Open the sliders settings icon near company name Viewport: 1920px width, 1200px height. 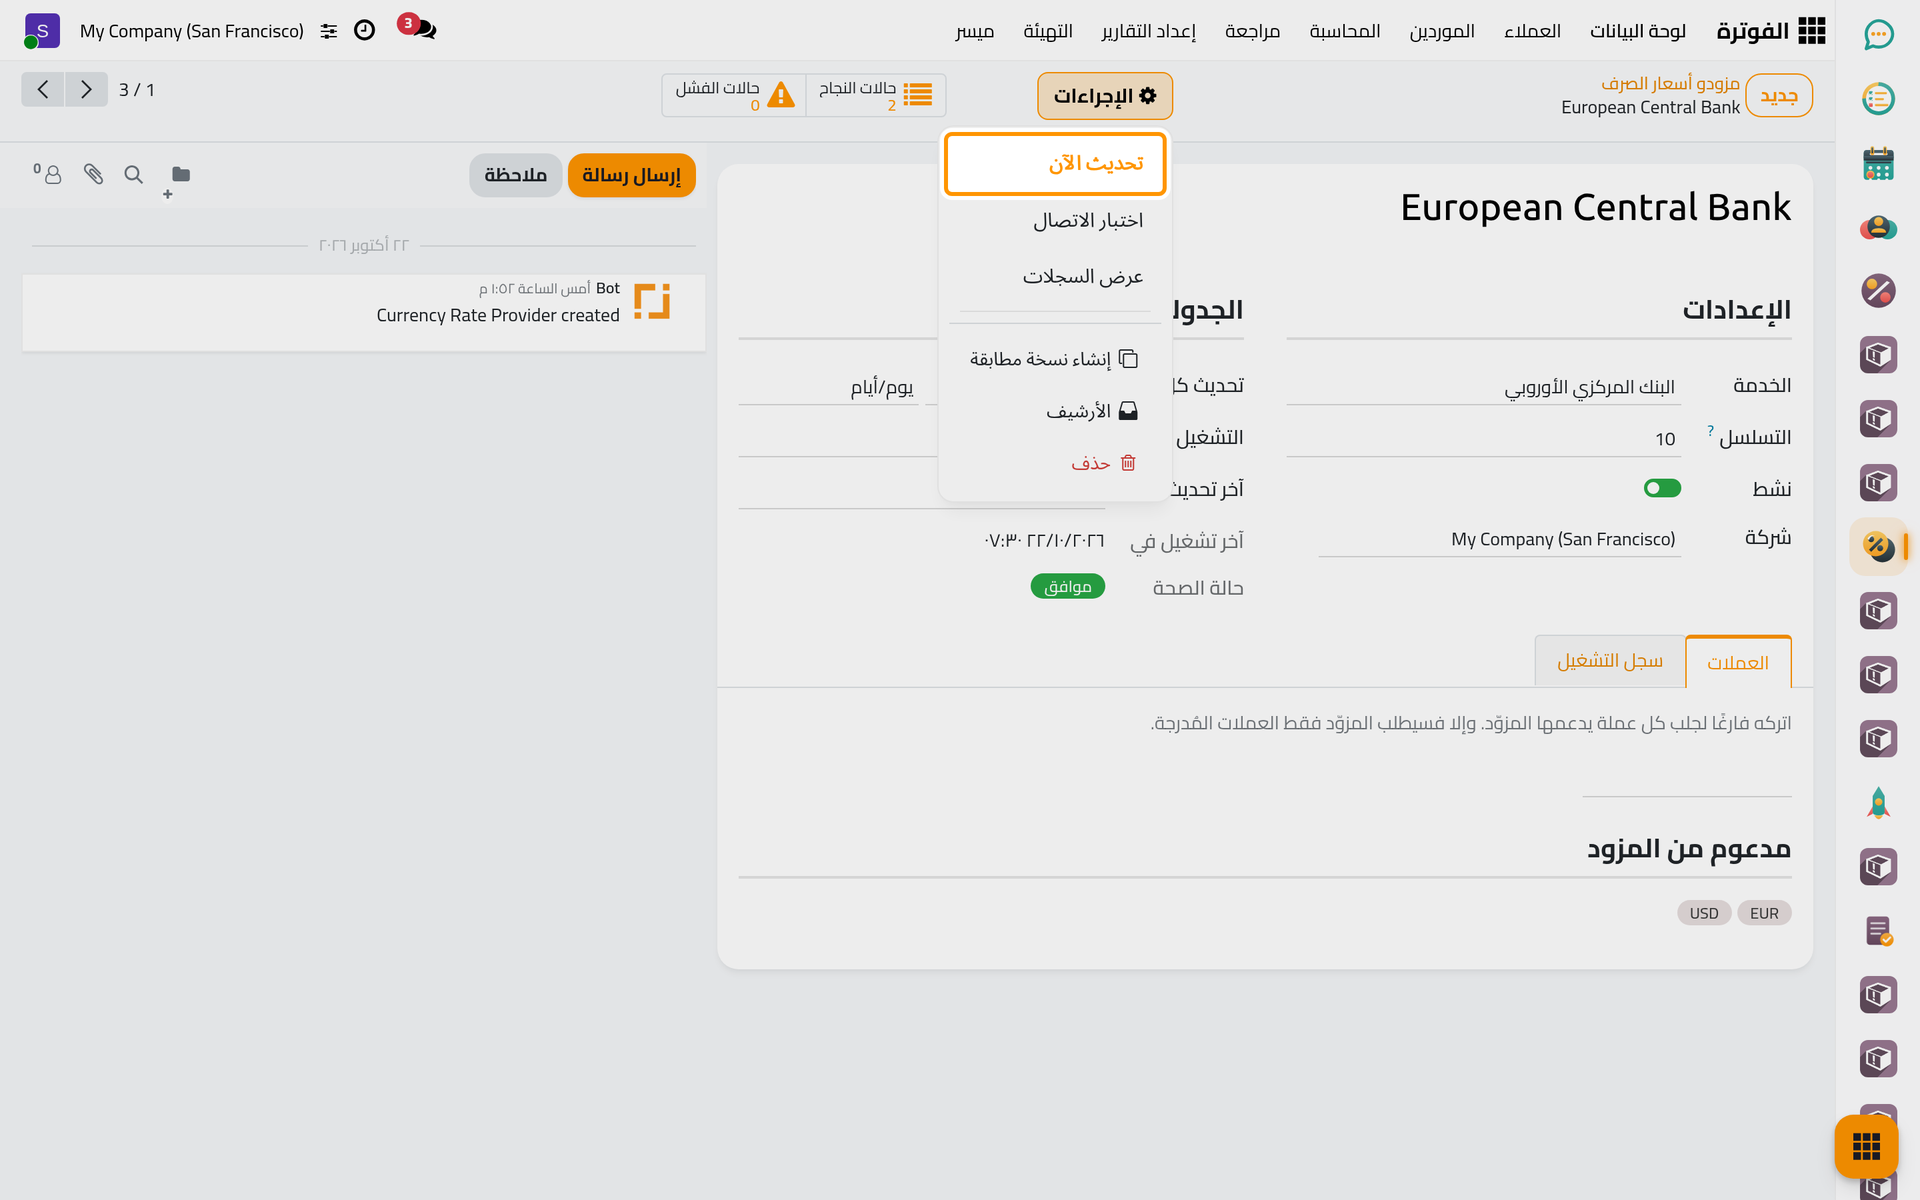[x=329, y=31]
